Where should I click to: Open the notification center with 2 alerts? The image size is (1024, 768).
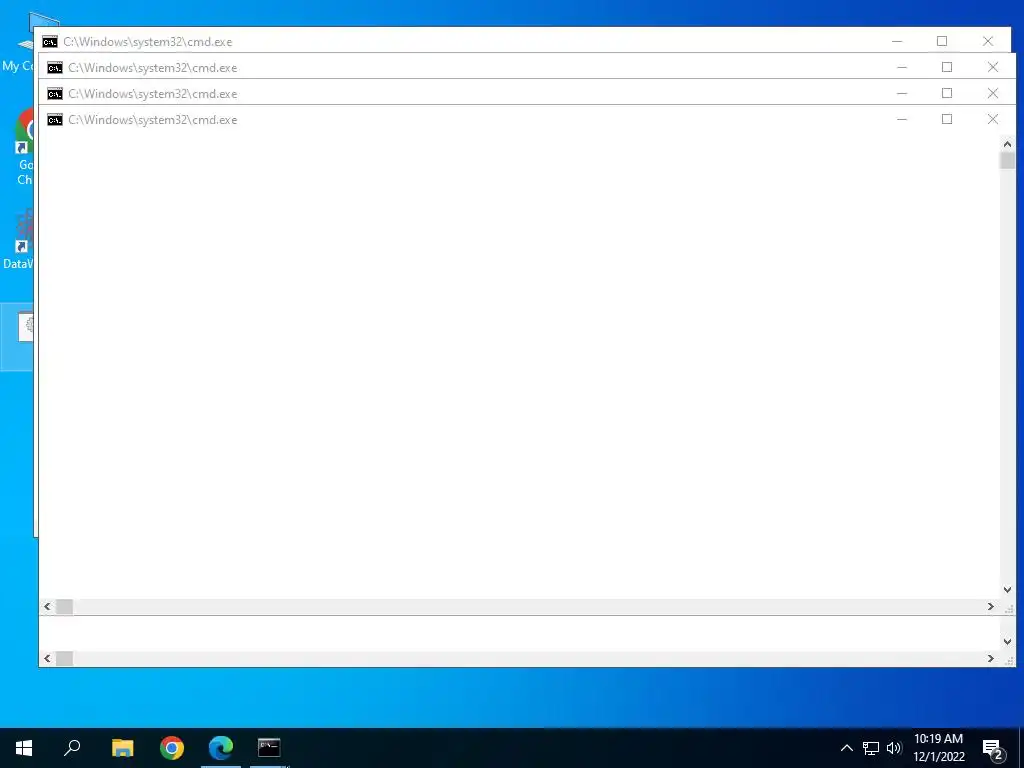993,749
